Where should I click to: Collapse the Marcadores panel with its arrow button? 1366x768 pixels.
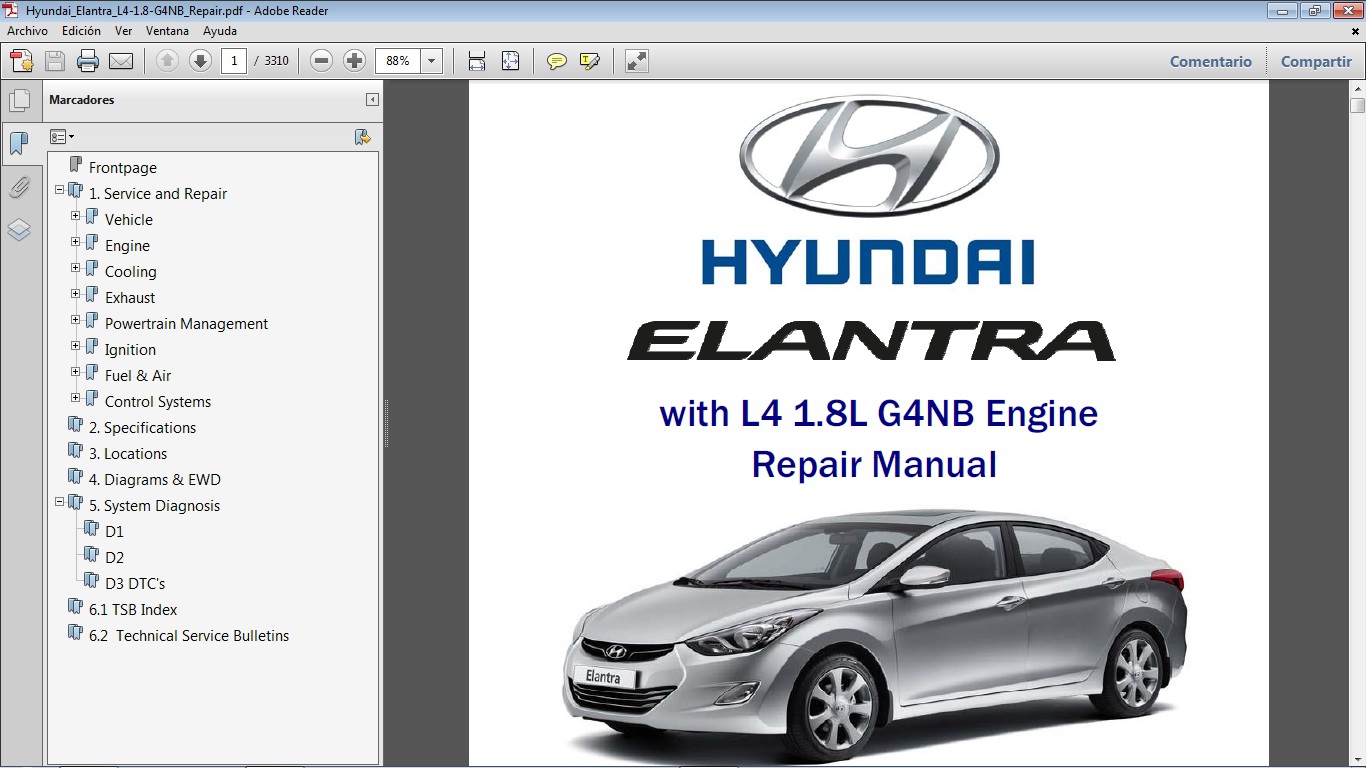372,100
